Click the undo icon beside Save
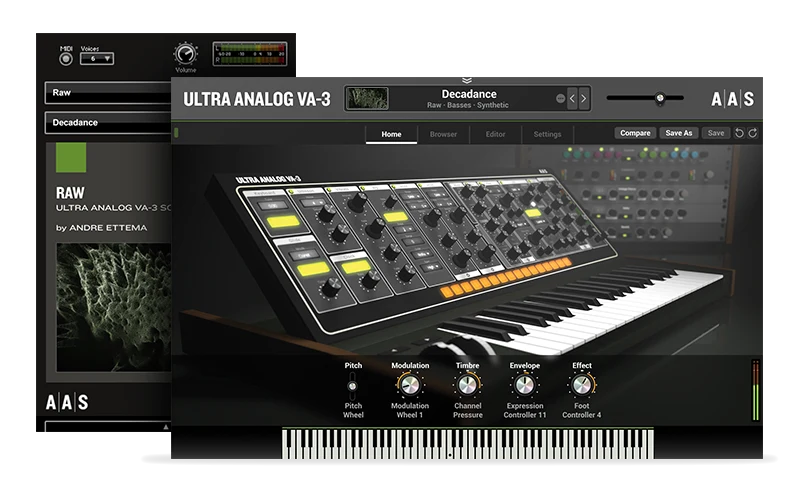 point(739,133)
